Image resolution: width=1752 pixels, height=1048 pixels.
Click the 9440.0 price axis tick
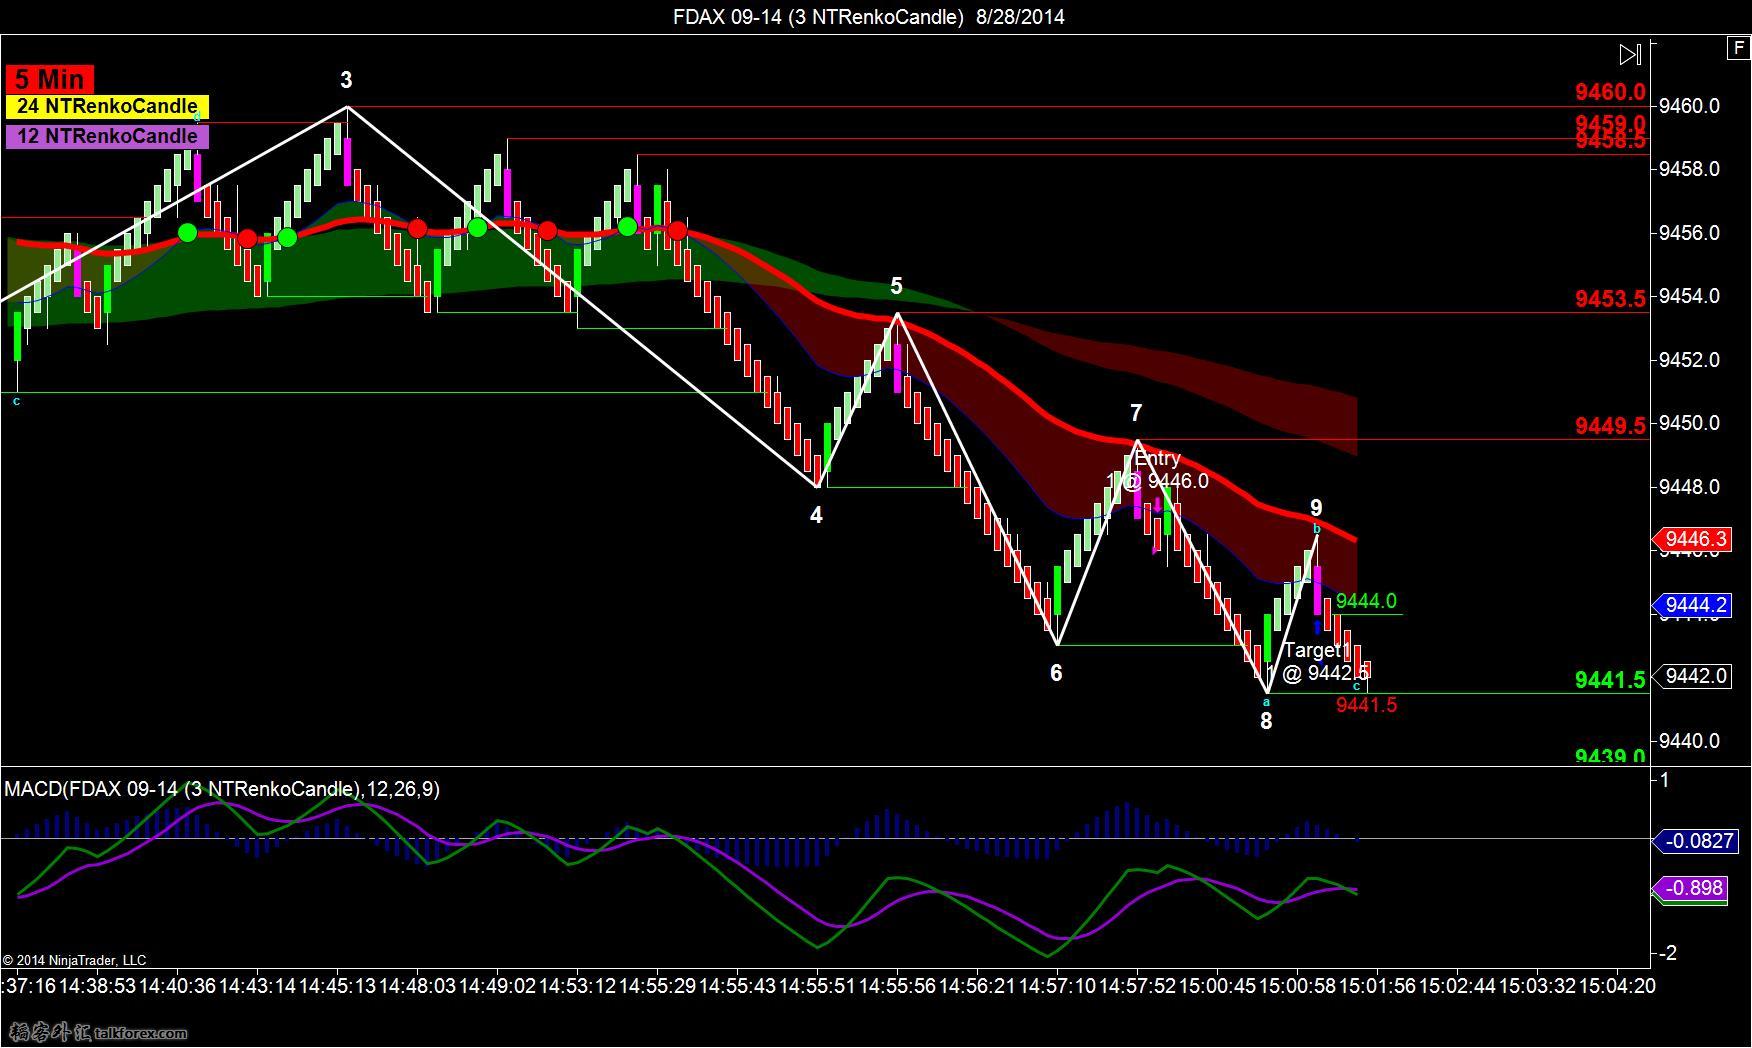point(1689,741)
